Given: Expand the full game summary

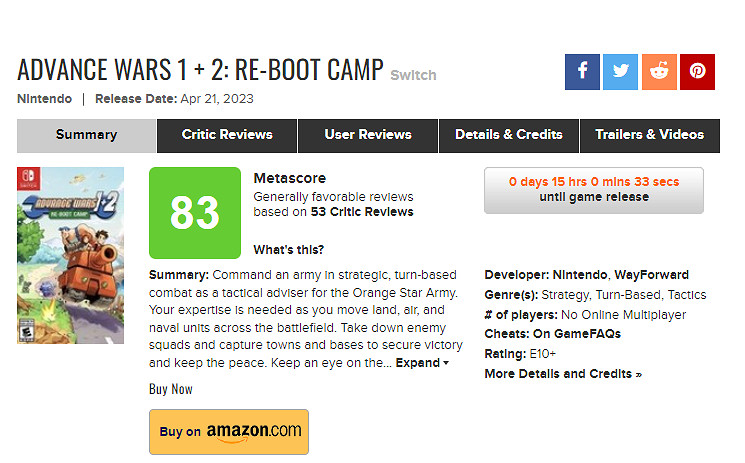Looking at the screenshot, I should pyautogui.click(x=422, y=363).
